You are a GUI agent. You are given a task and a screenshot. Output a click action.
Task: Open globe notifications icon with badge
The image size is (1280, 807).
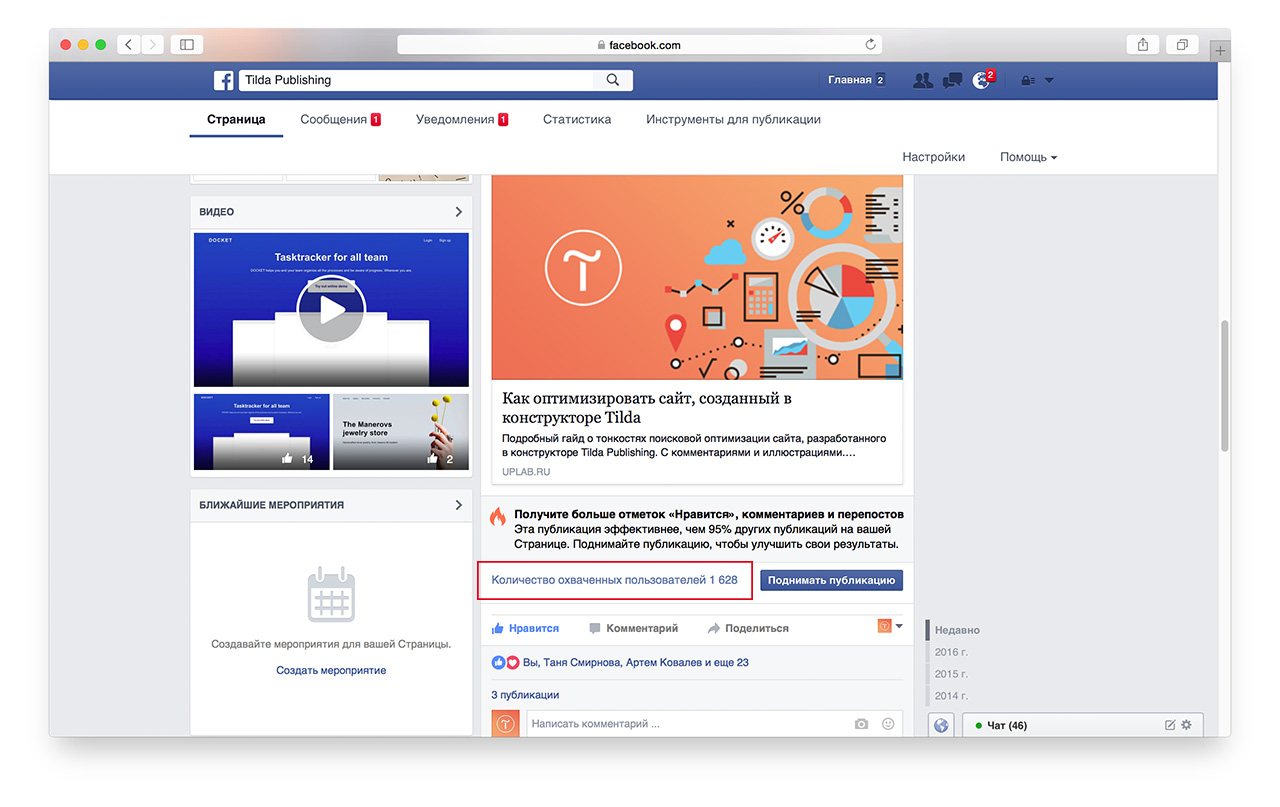click(x=981, y=81)
